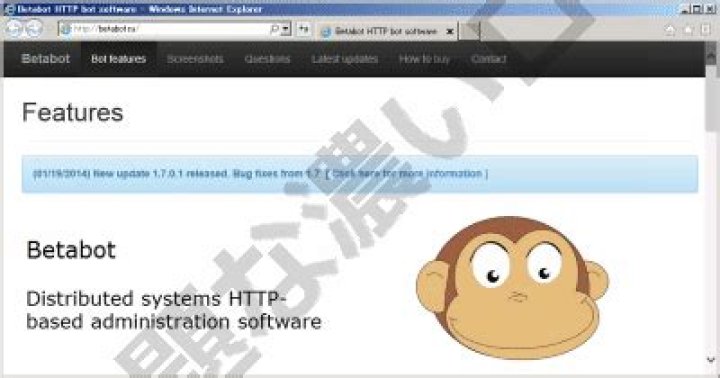Click the search magnifier in address bar
This screenshot has height=378, width=720.
coord(275,29)
